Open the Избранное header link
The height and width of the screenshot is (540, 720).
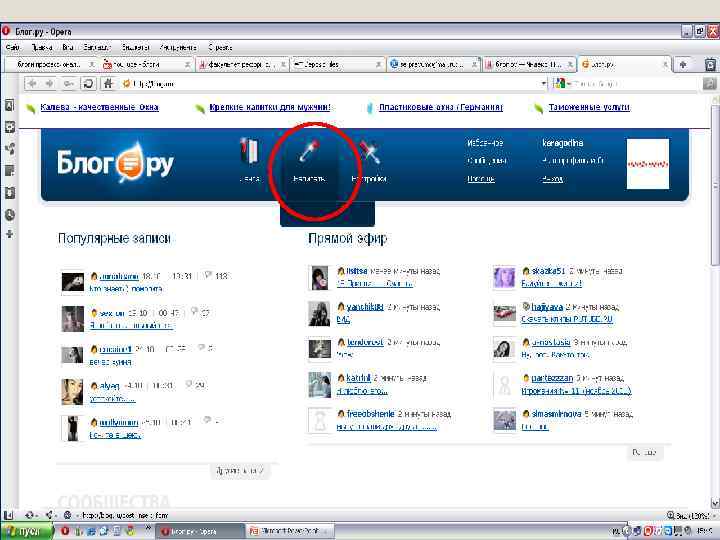click(x=485, y=143)
